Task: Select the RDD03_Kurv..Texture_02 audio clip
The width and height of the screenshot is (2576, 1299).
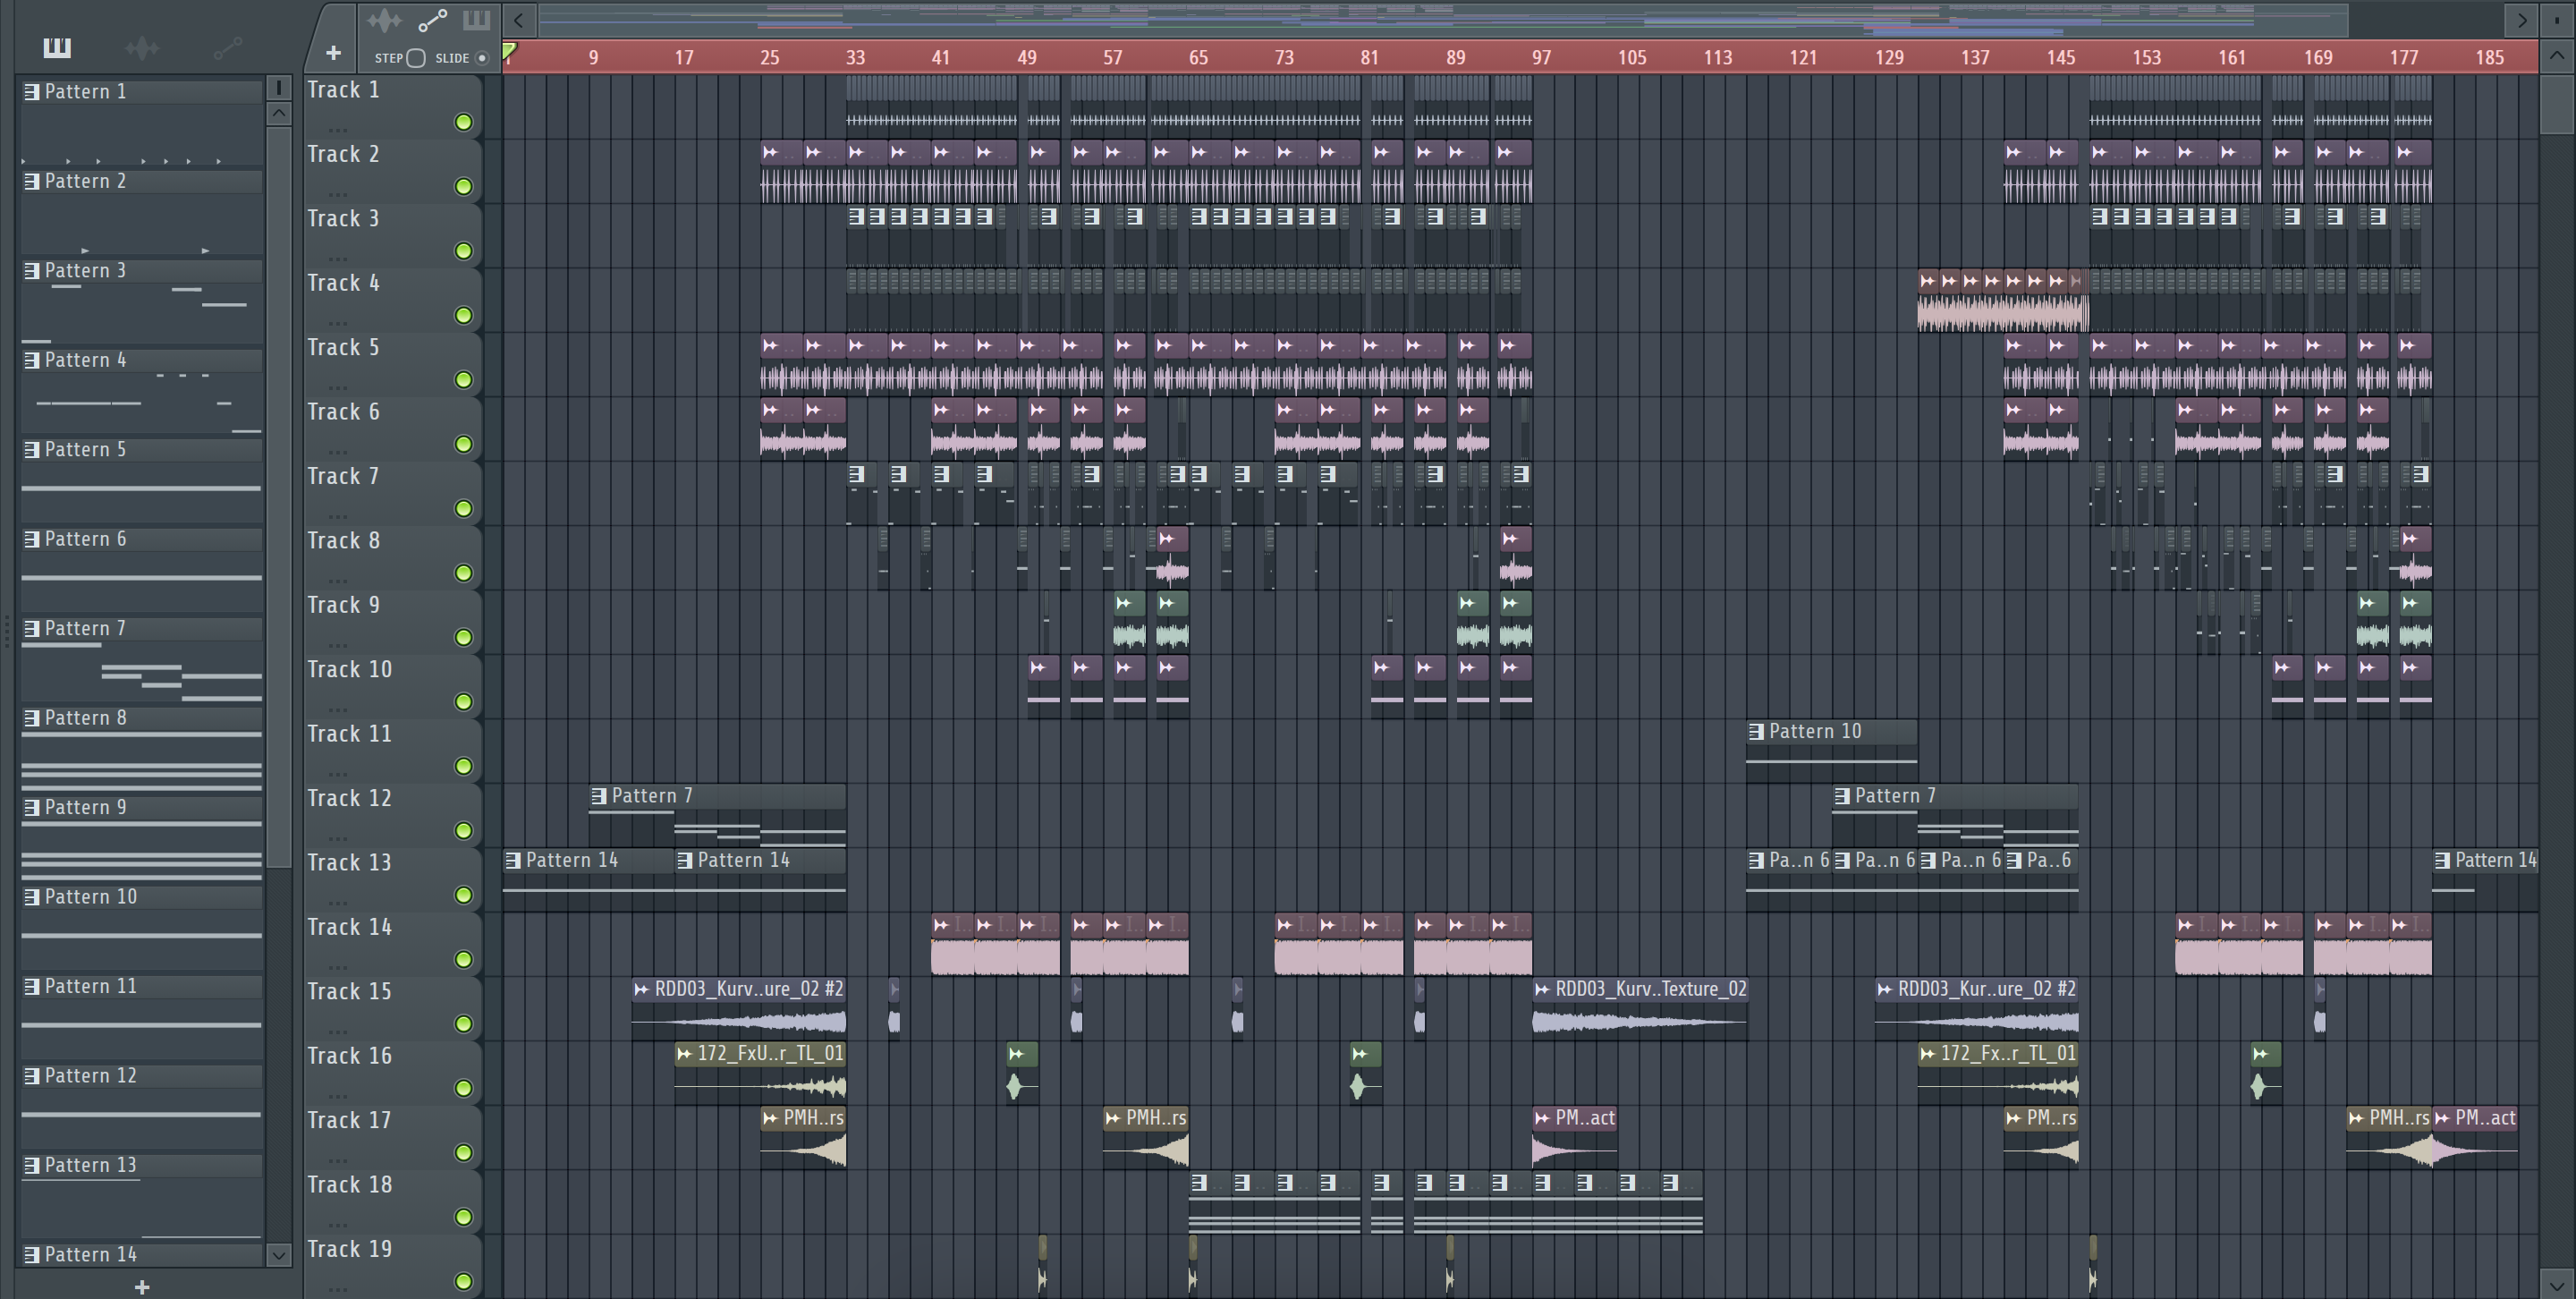Action: pyautogui.click(x=1640, y=1008)
